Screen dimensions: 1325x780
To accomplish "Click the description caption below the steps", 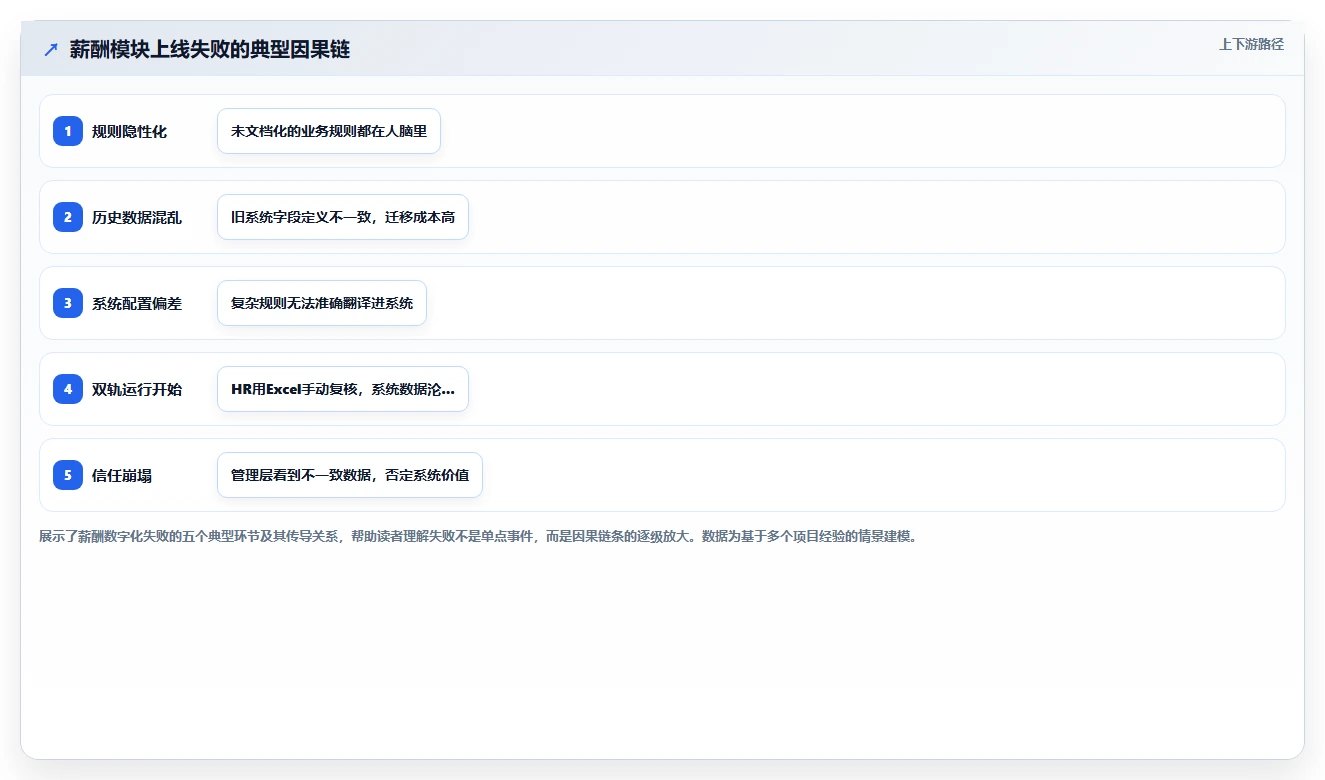I will (478, 536).
